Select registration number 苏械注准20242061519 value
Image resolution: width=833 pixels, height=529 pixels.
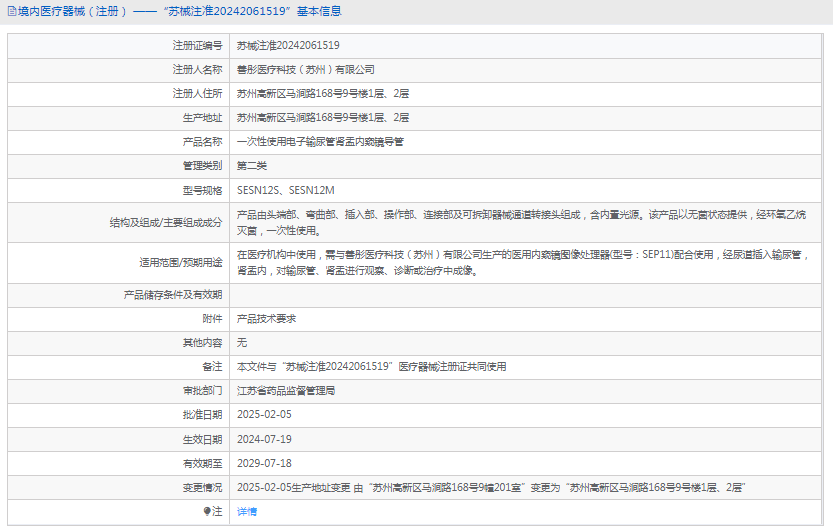coord(288,46)
